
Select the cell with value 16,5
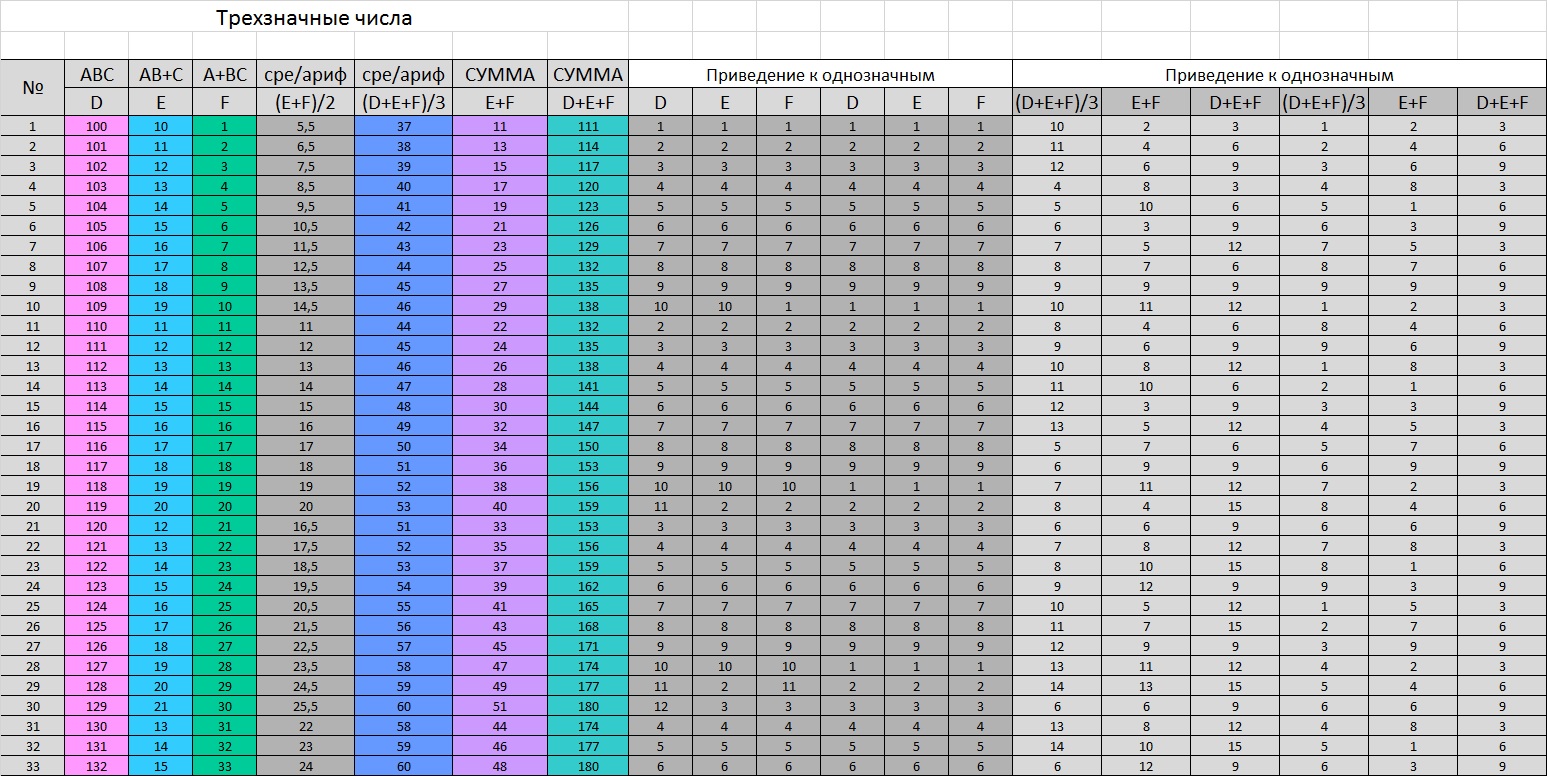[305, 527]
